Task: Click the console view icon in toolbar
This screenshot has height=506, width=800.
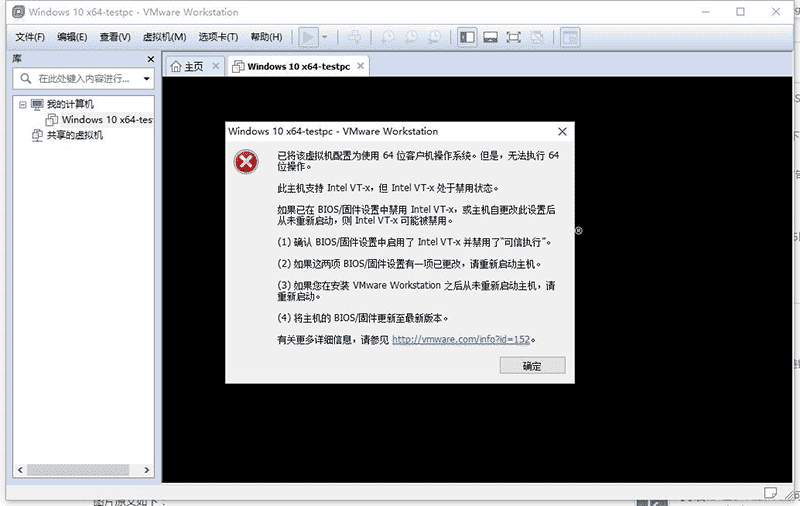Action: [x=570, y=37]
